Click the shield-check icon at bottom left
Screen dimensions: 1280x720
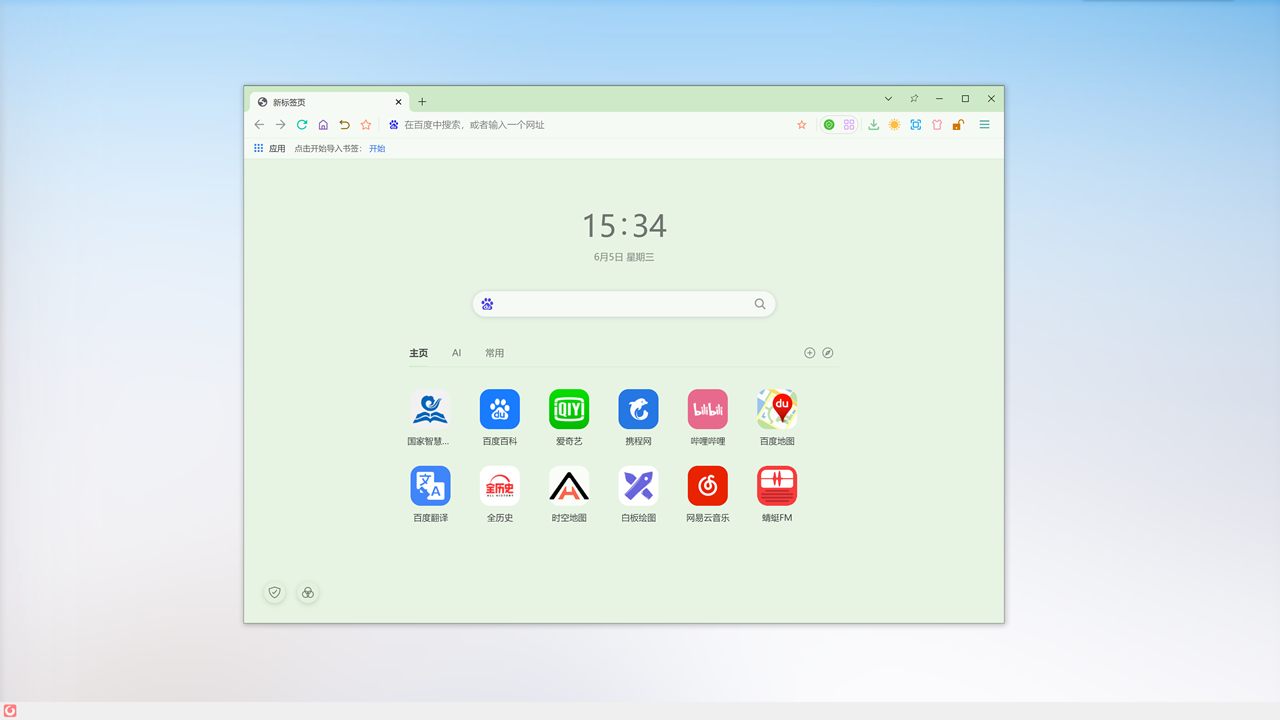click(274, 592)
